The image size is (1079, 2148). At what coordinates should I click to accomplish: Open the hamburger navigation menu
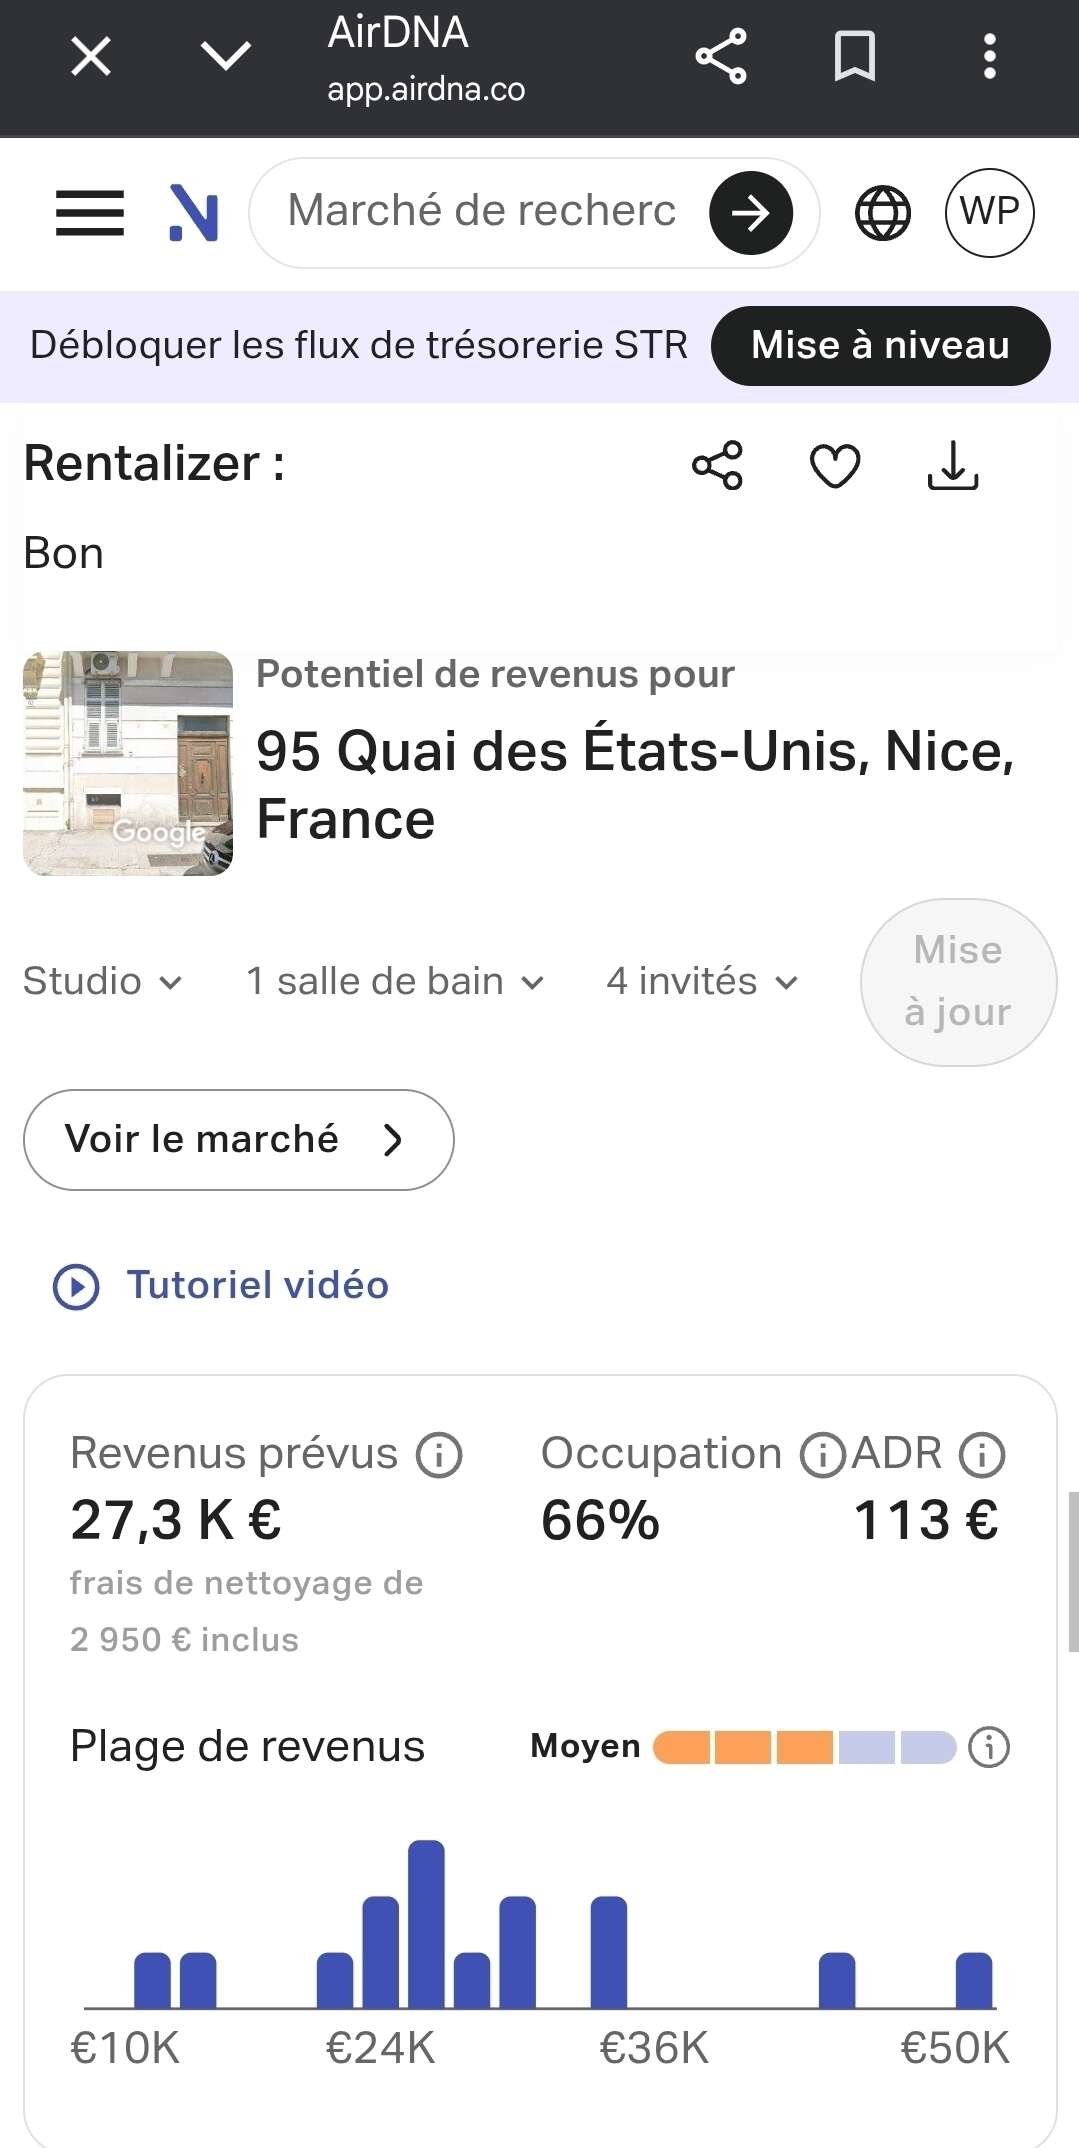(x=90, y=213)
